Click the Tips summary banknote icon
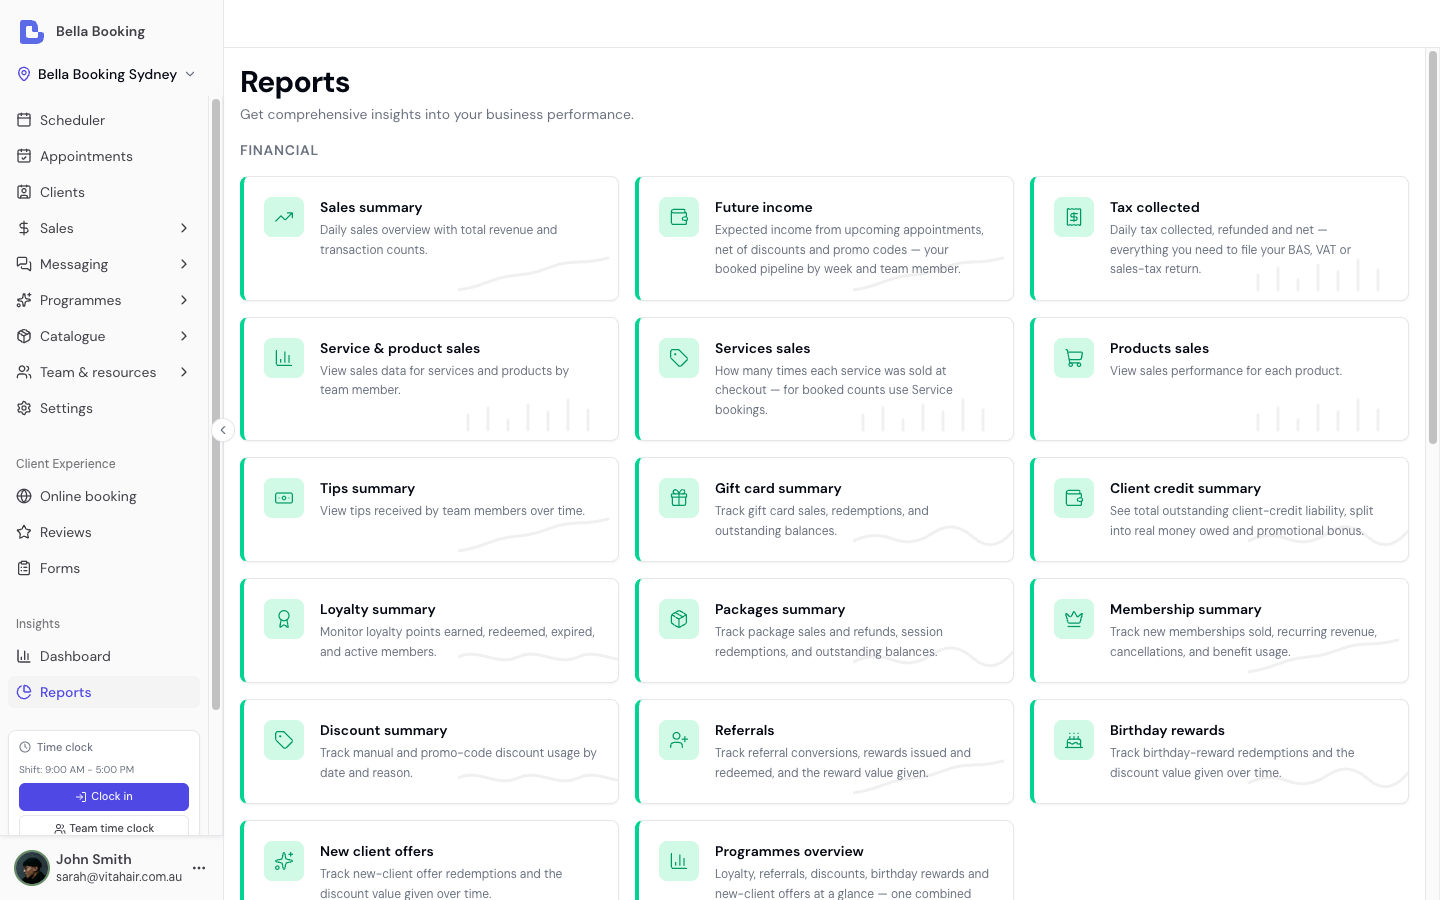 coord(284,498)
